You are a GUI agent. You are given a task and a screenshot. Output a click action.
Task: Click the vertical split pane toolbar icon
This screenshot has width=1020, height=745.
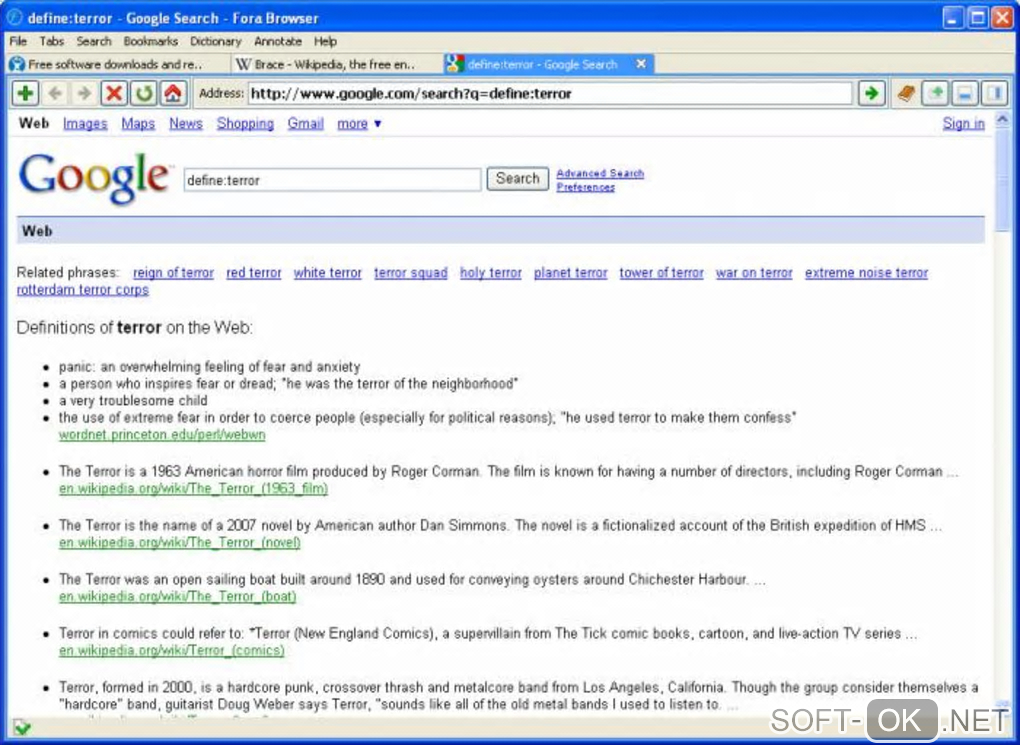(994, 94)
